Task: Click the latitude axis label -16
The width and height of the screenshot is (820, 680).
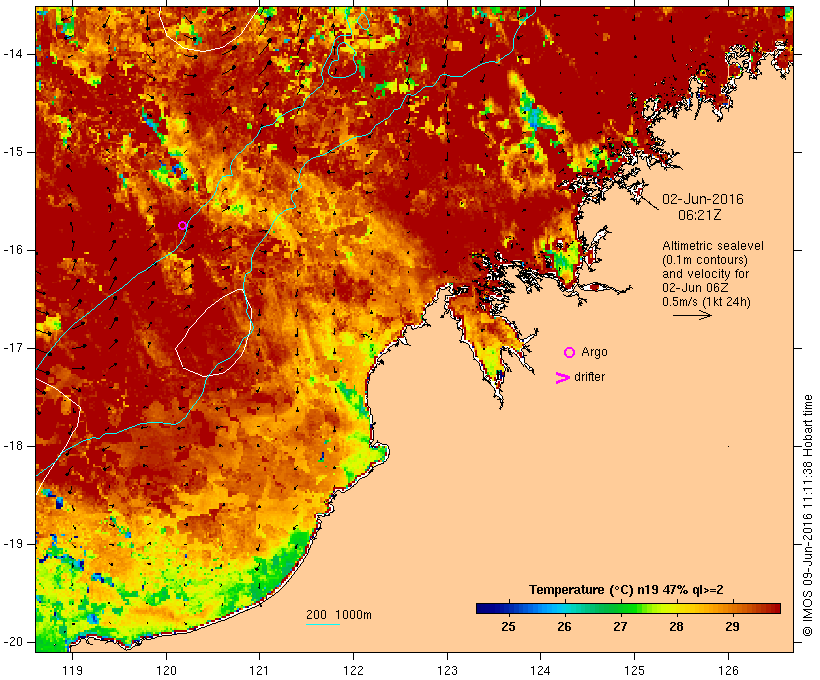Action: 13,250
